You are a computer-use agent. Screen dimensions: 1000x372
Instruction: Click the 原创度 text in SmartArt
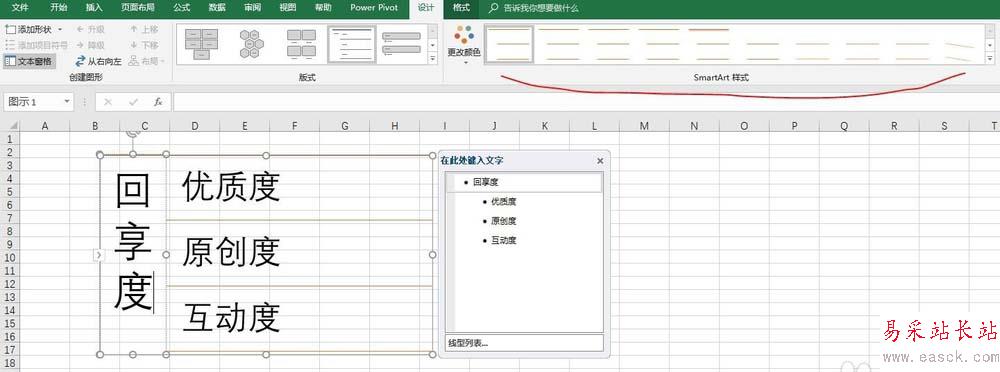tap(231, 252)
